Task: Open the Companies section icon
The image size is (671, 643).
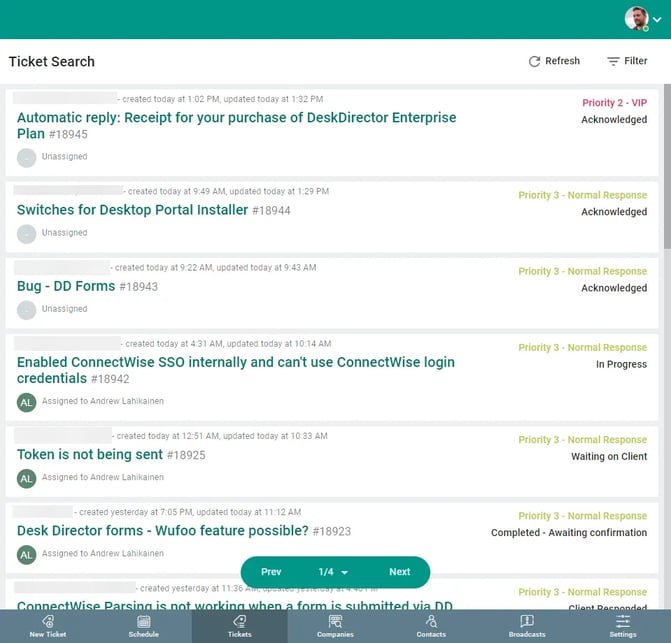Action: [x=335, y=621]
